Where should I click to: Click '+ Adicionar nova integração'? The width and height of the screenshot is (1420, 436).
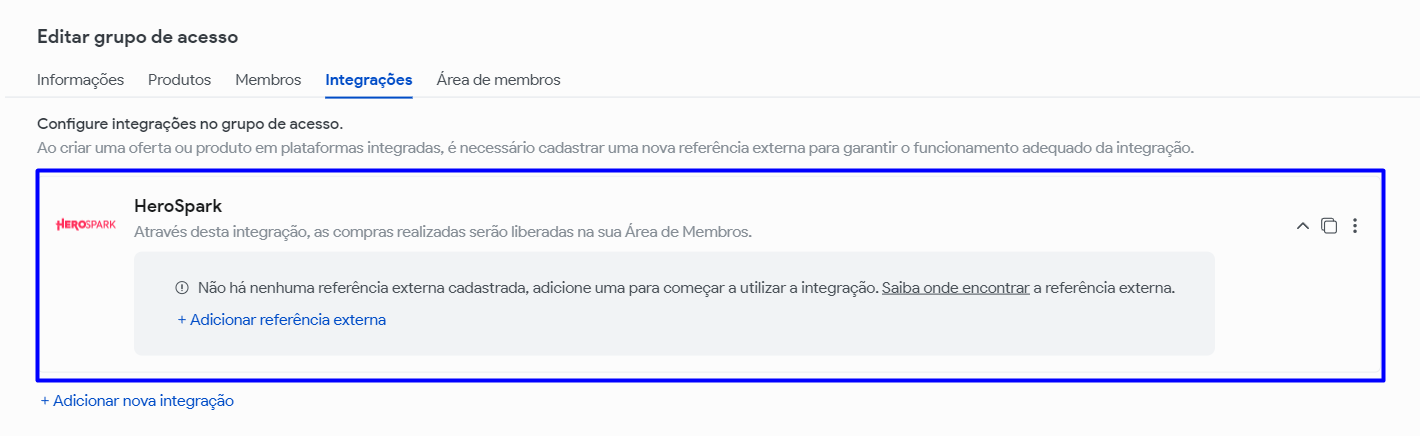coord(137,401)
